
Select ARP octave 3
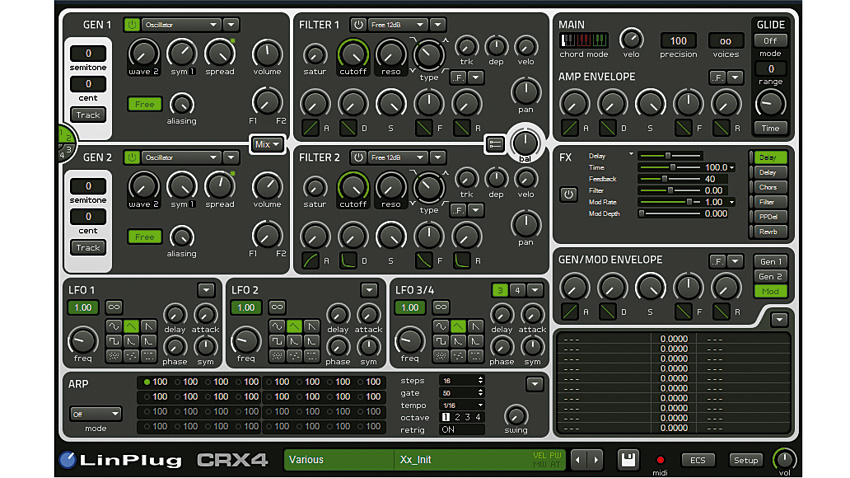point(467,417)
